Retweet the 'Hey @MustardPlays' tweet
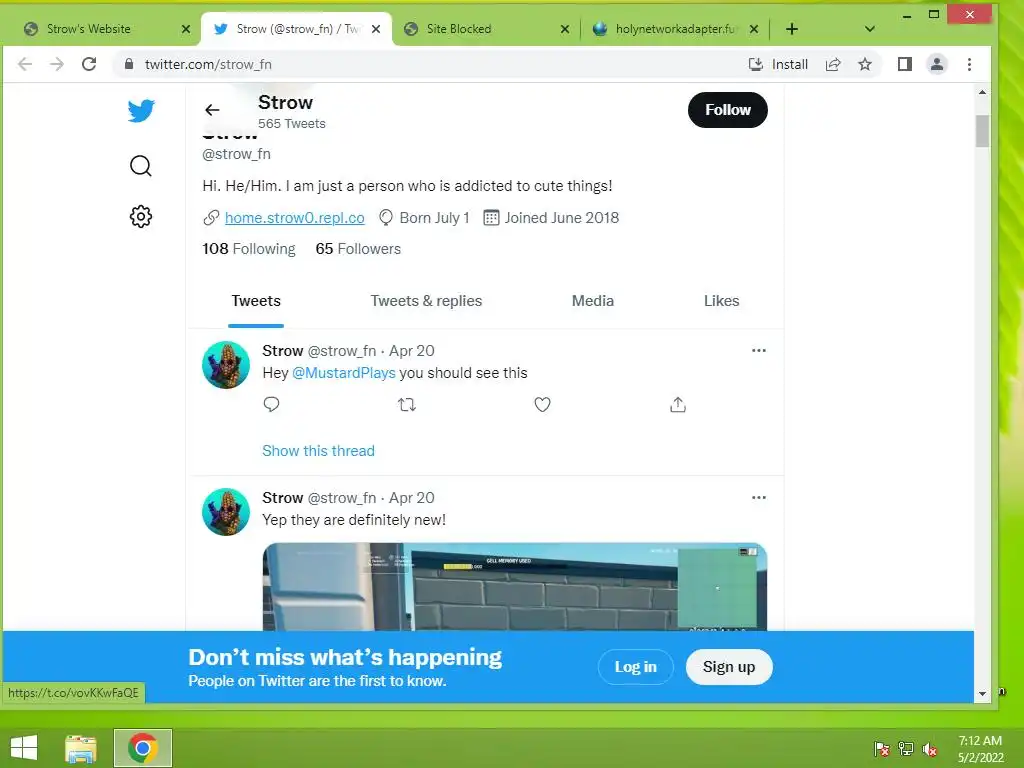The height and width of the screenshot is (768, 1024). 407,405
